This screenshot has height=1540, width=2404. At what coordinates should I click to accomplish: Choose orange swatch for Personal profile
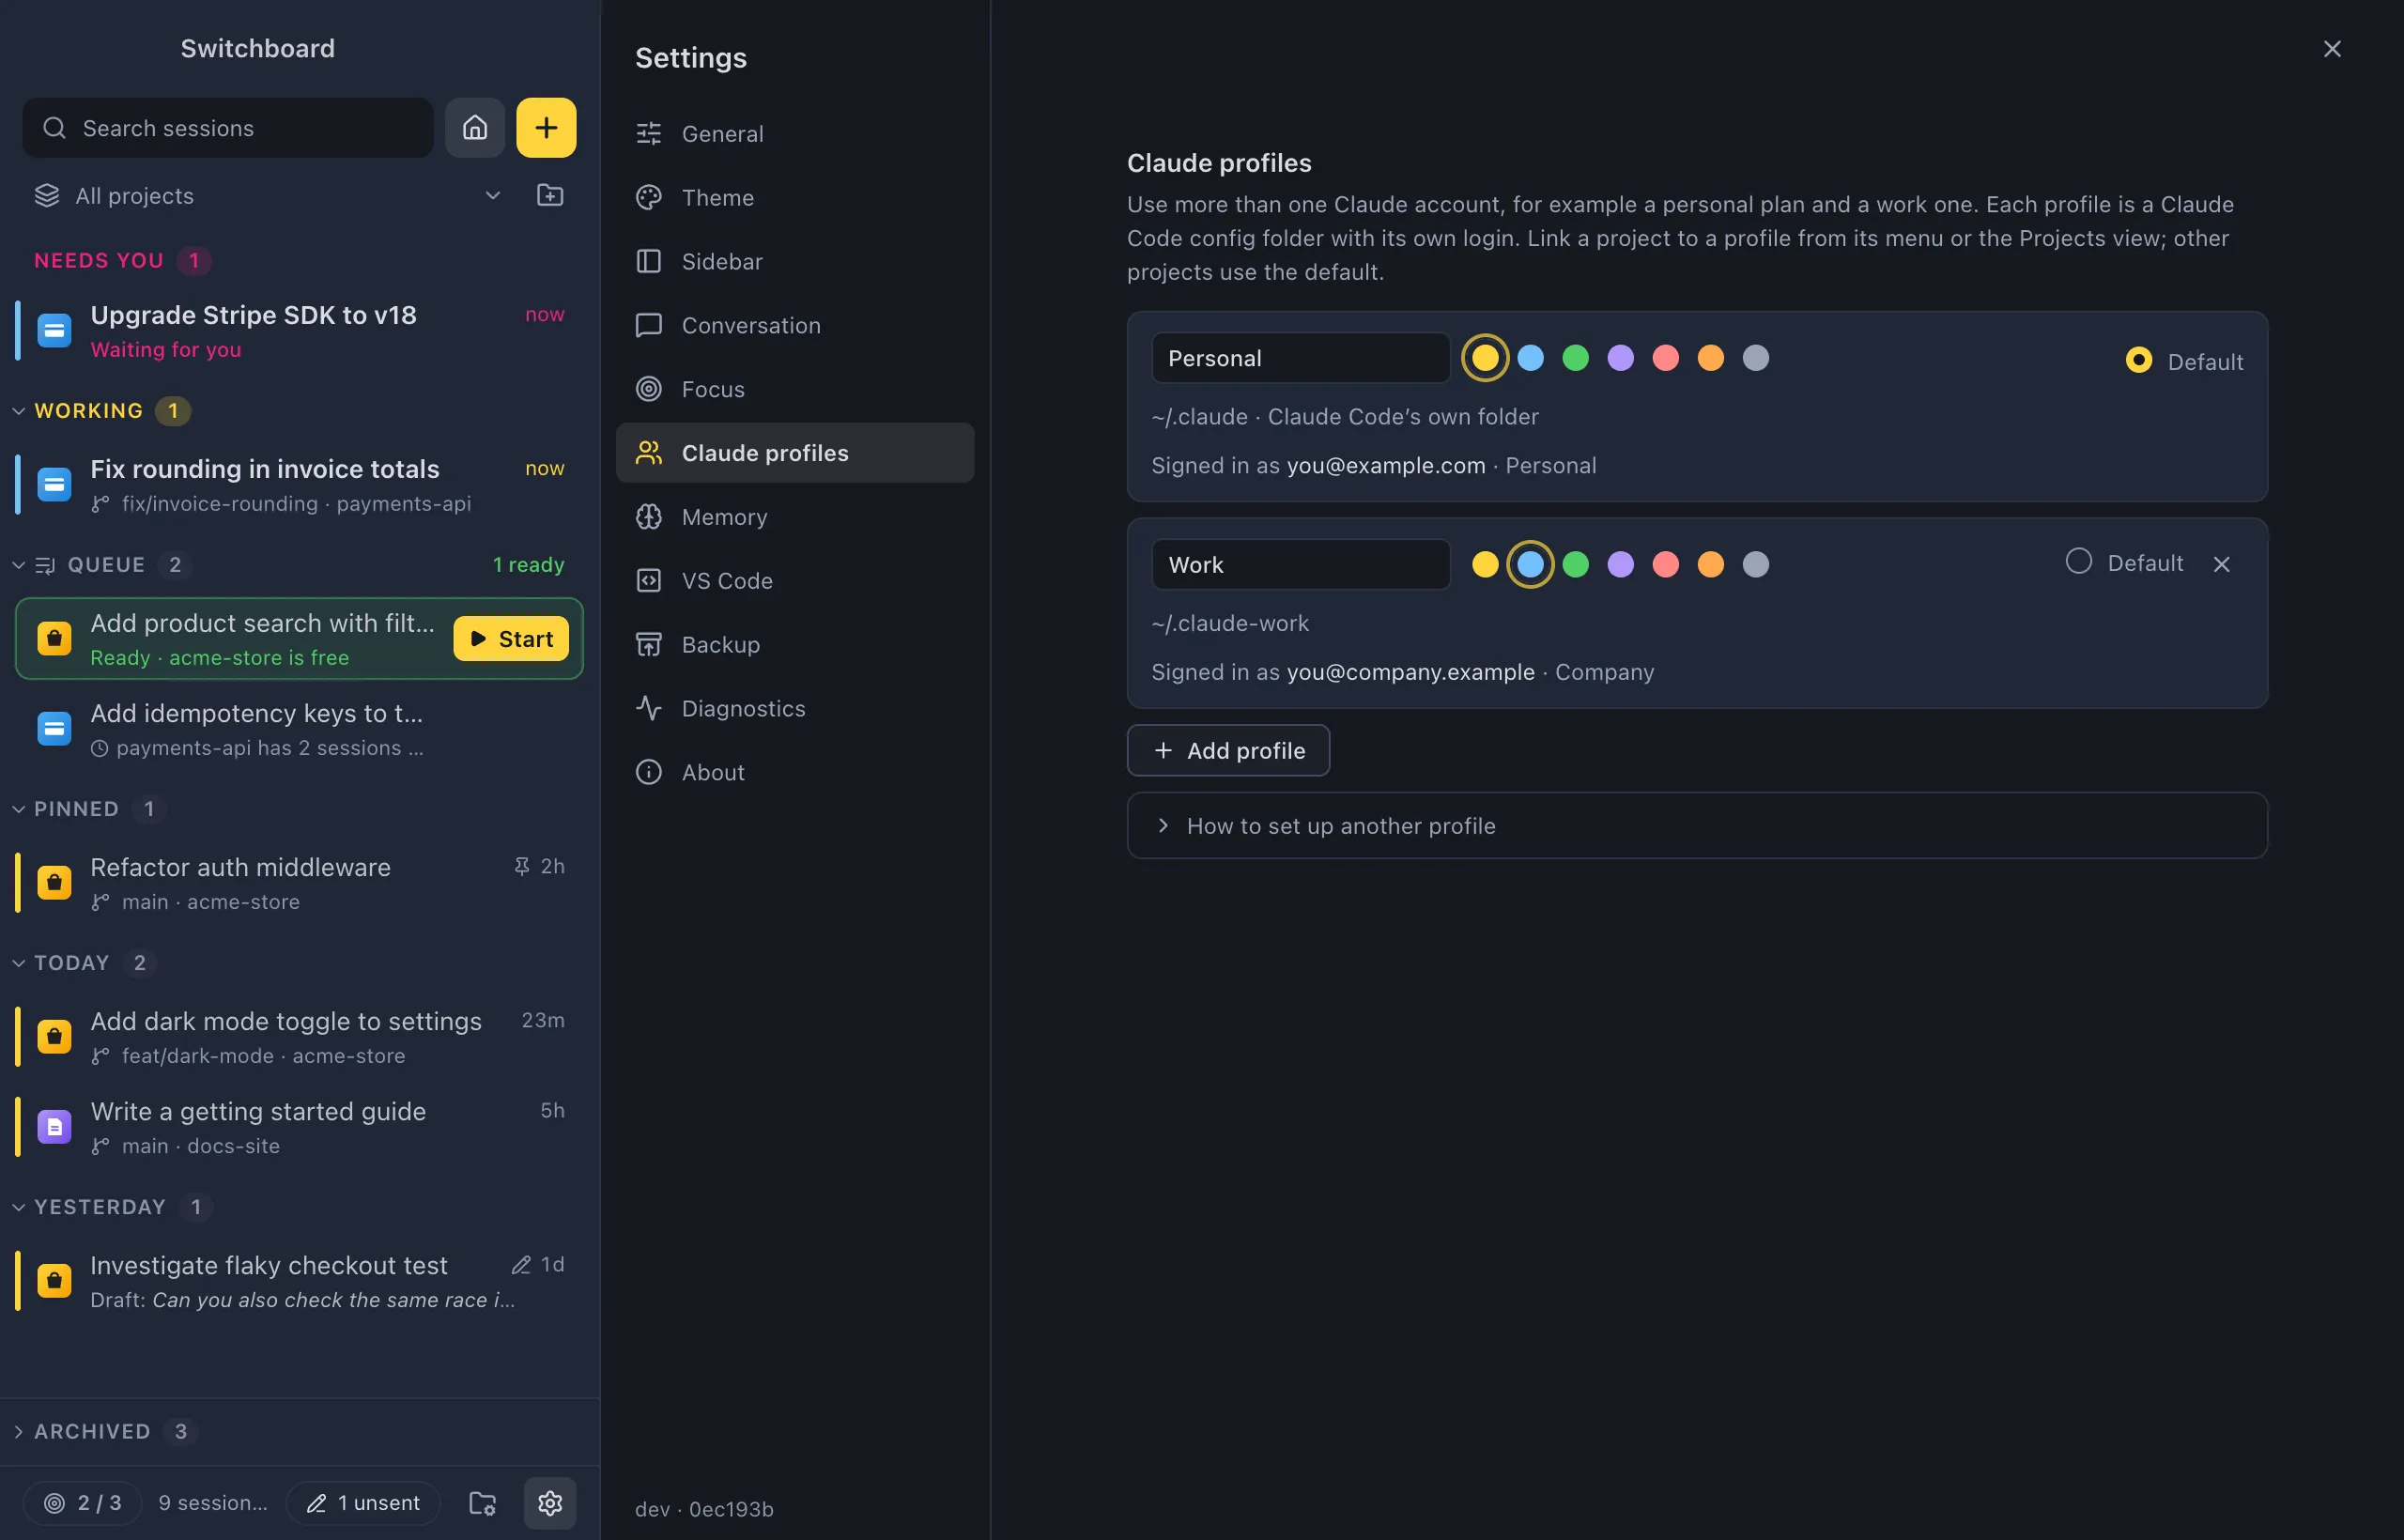(x=1710, y=358)
